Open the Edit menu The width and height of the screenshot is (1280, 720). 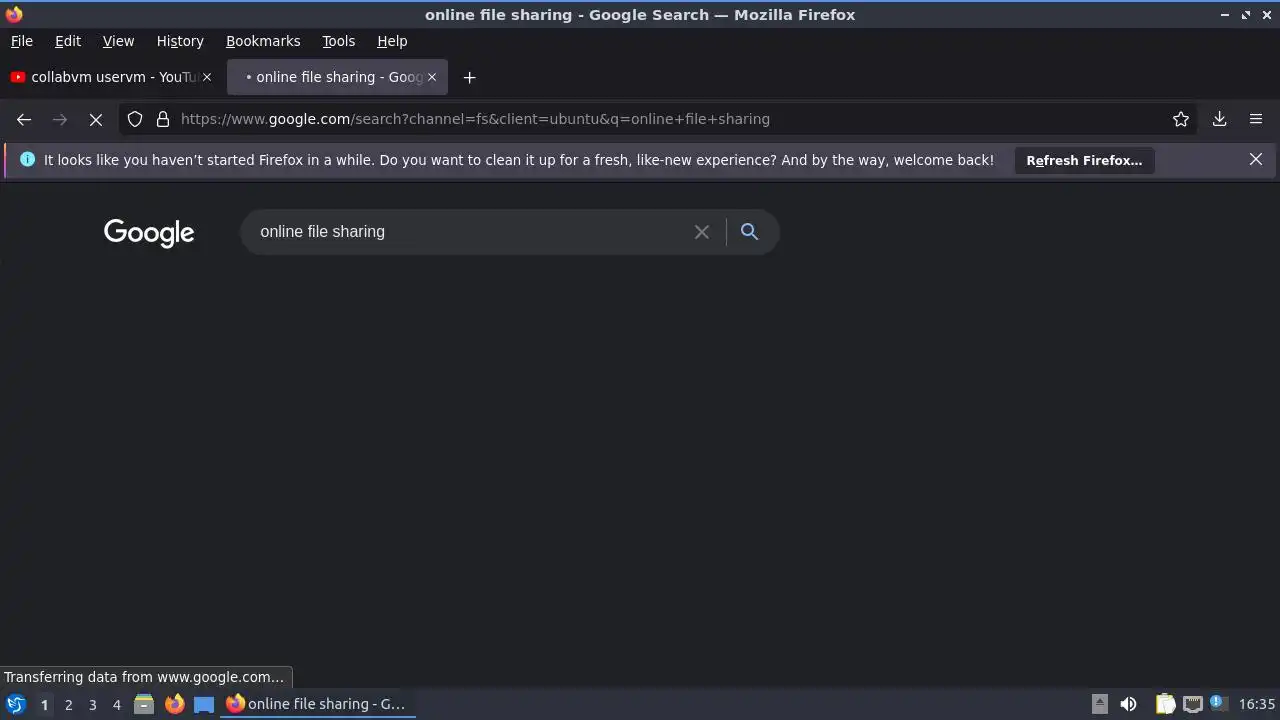(68, 41)
